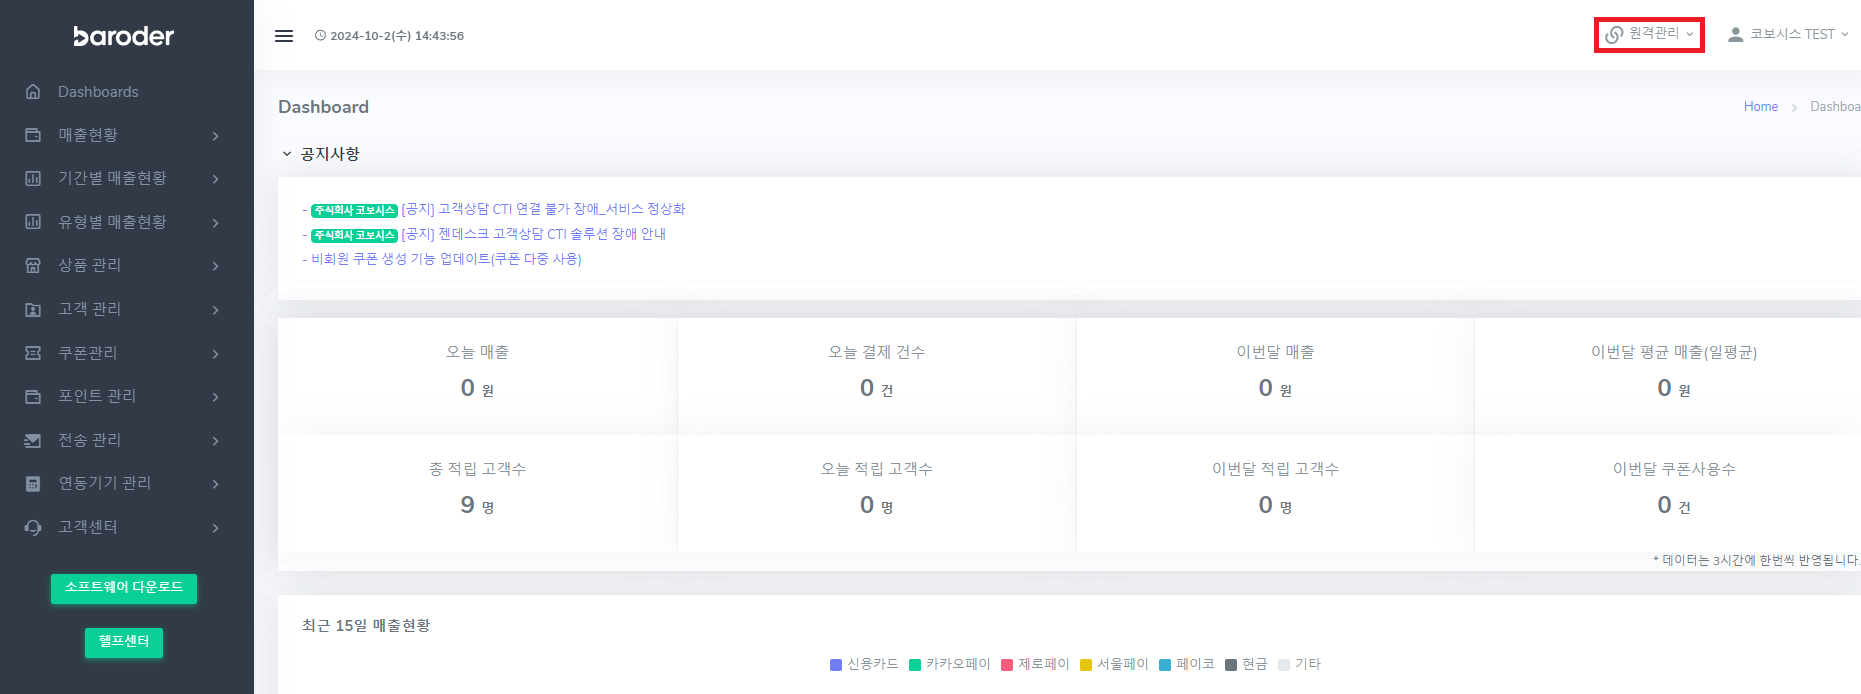Click the 연동기기 관리 device icon
The height and width of the screenshot is (694, 1861).
33,484
